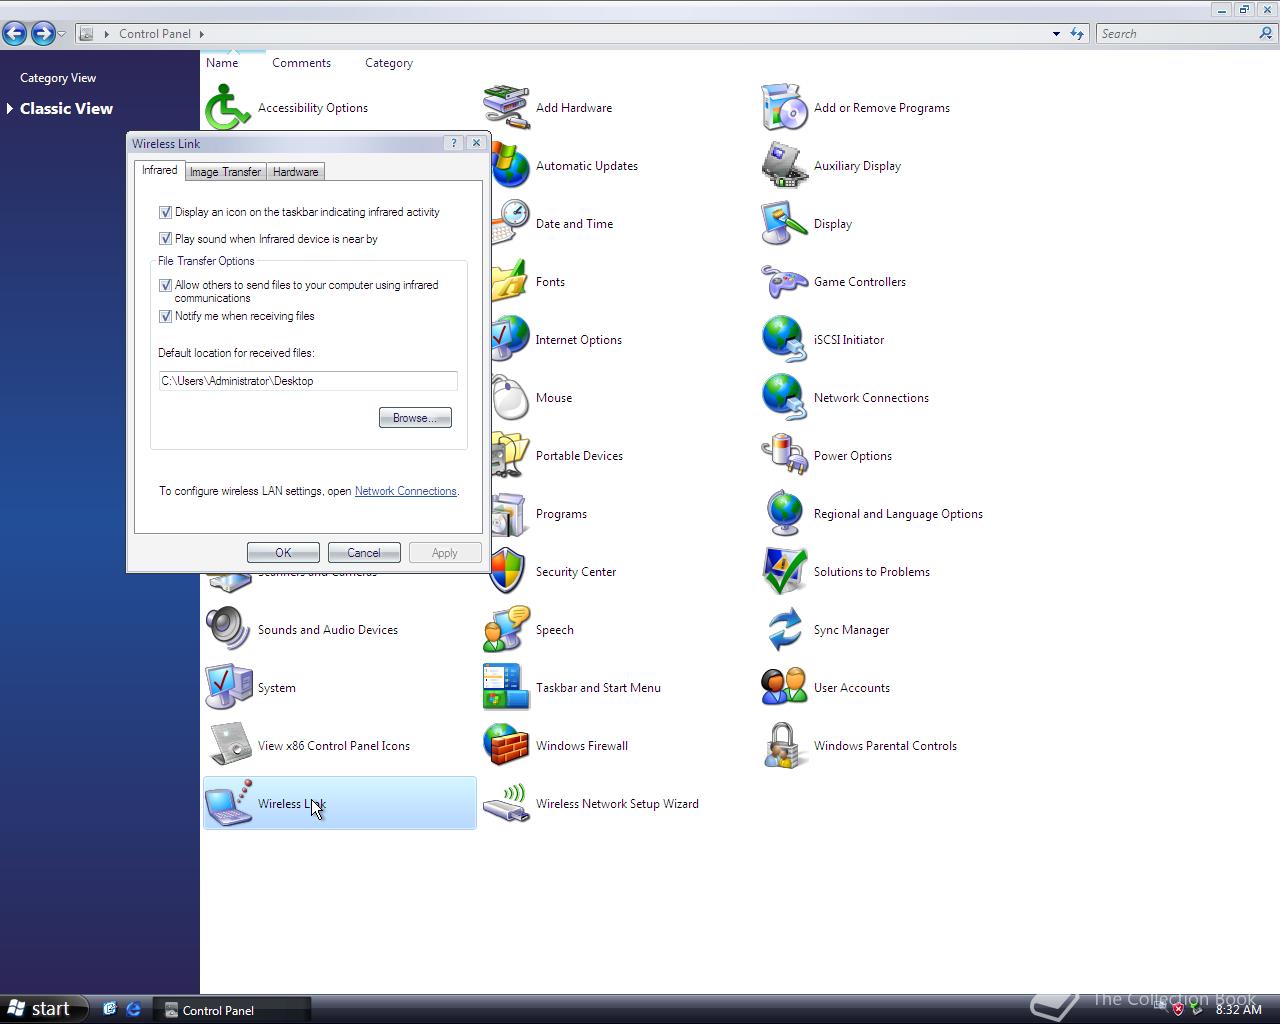Click the Automatic Updates label
Screen dimensions: 1280x1024
587,165
